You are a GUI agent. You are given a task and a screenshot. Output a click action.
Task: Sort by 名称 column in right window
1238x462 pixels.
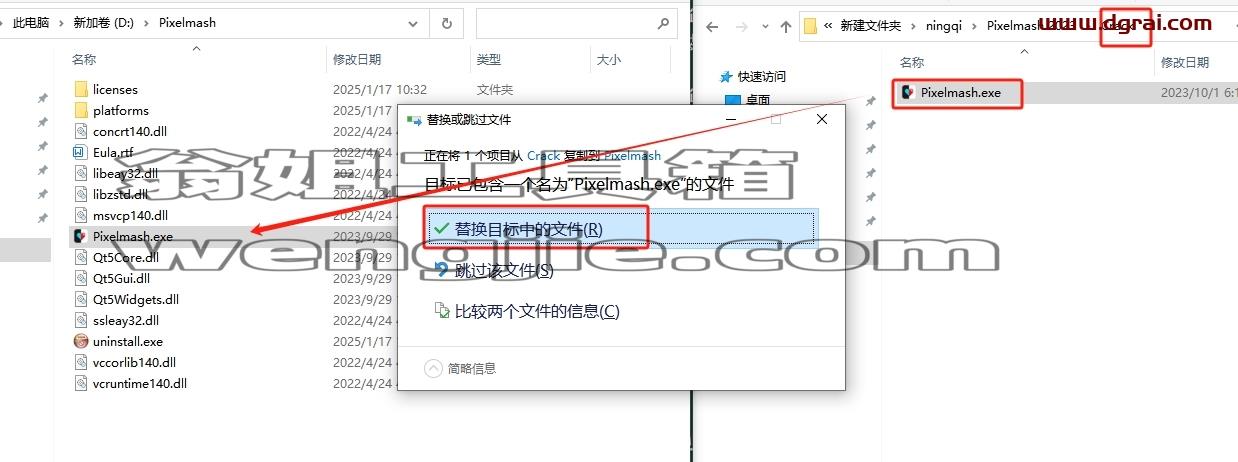coord(912,62)
